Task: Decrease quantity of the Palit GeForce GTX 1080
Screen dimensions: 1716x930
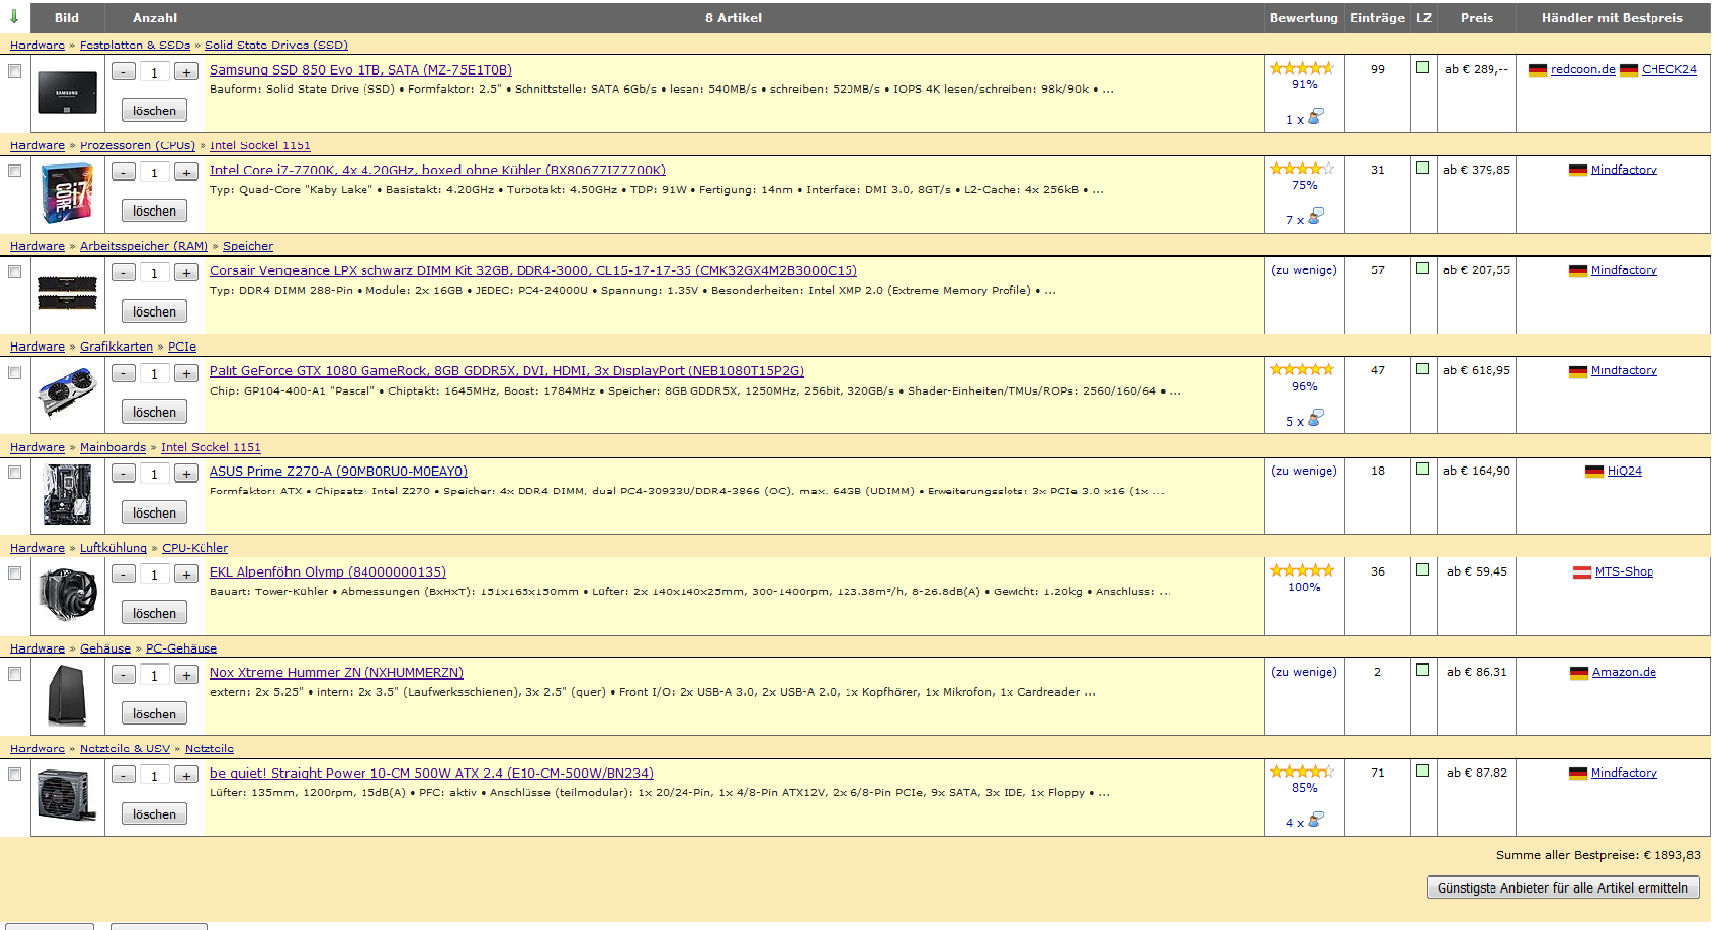Action: pyautogui.click(x=124, y=374)
